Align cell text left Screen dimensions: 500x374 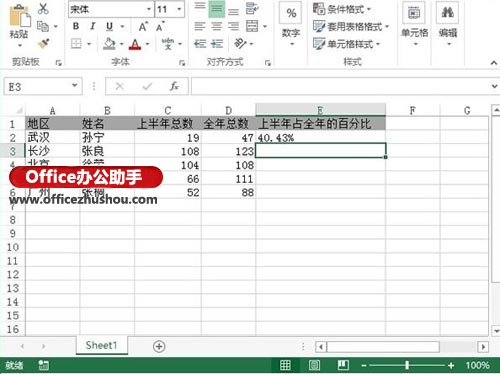click(200, 26)
